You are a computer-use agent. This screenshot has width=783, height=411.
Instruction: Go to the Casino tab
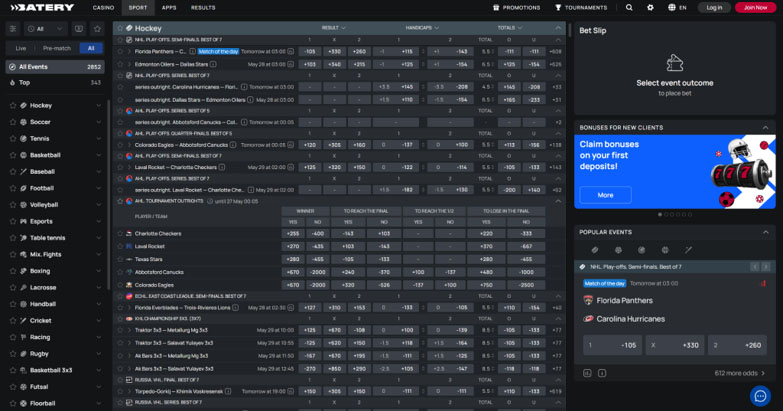coord(103,7)
